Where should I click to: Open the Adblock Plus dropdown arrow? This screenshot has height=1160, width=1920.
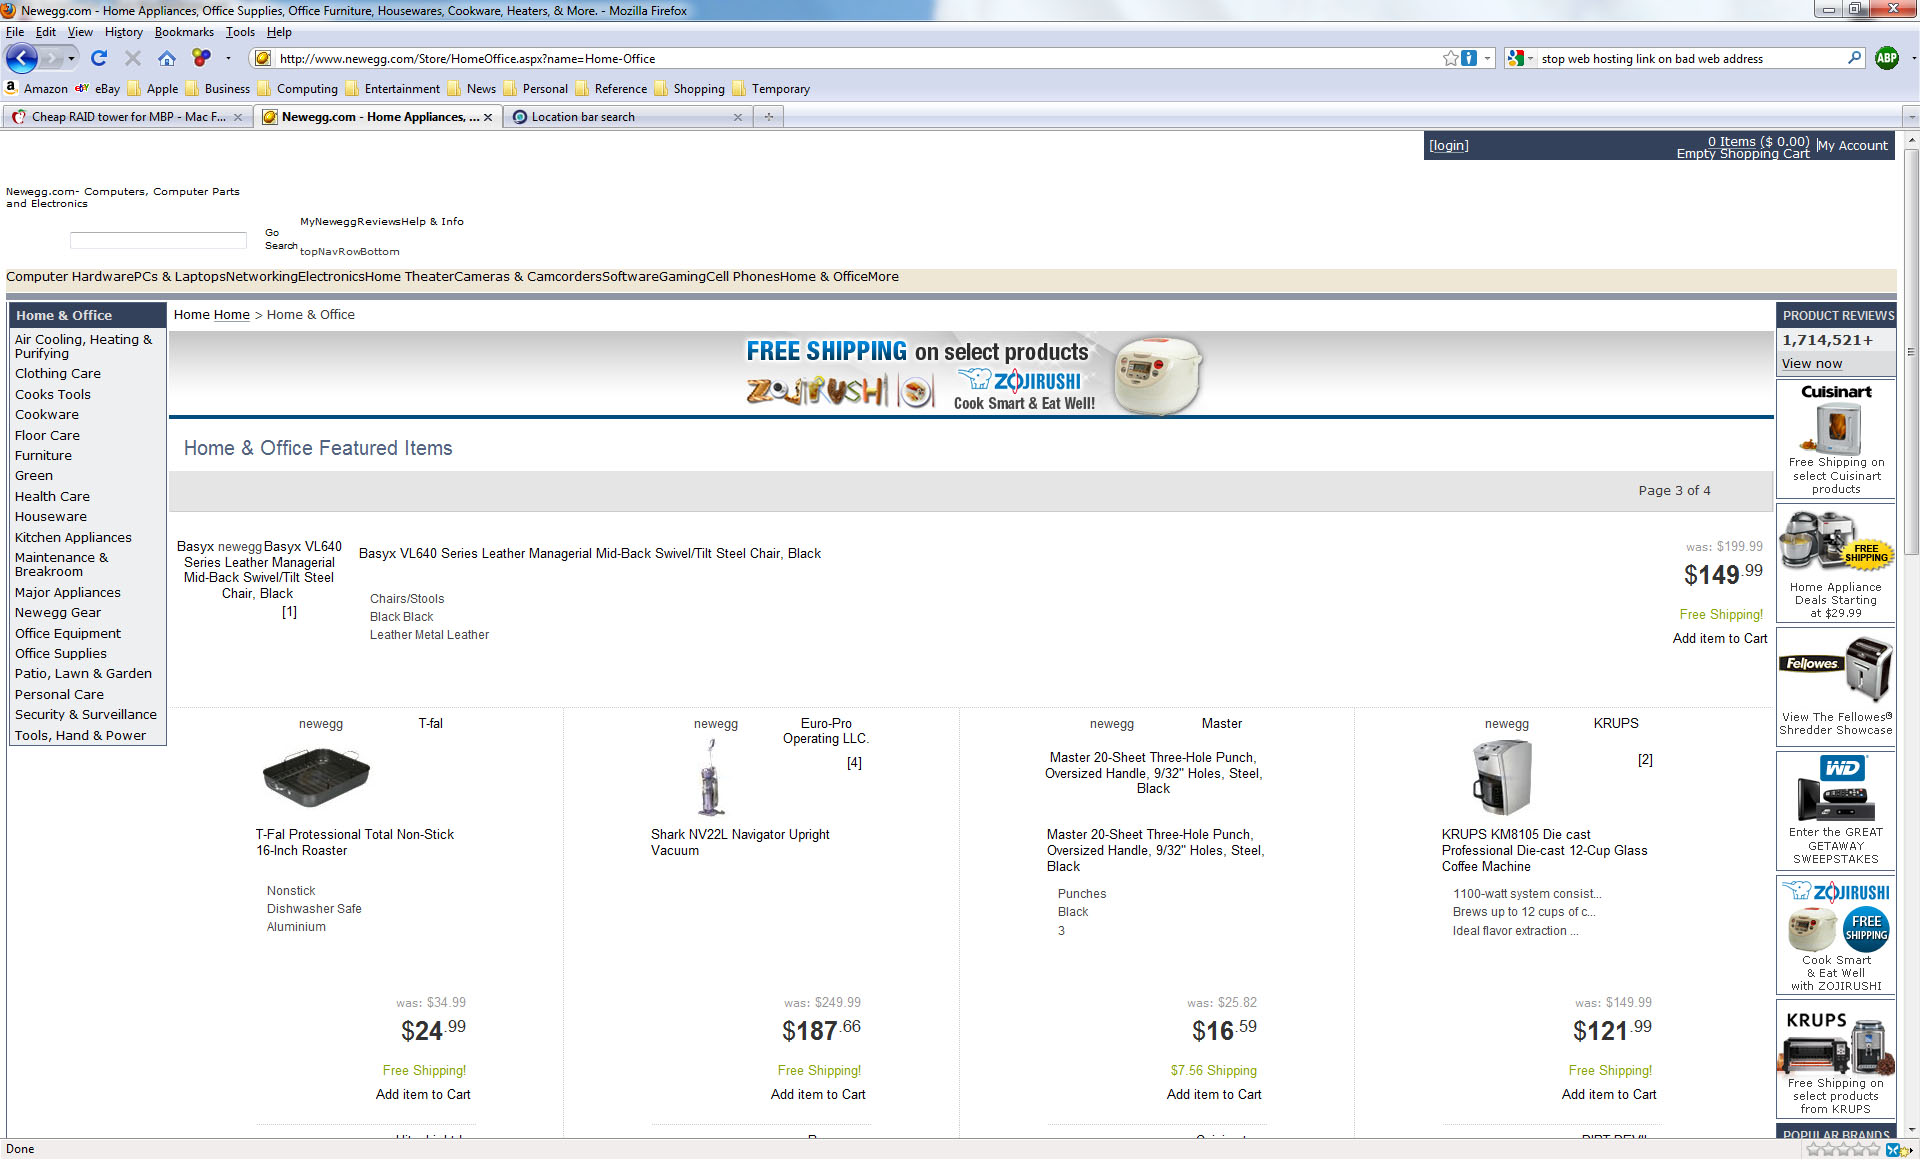(x=1912, y=58)
